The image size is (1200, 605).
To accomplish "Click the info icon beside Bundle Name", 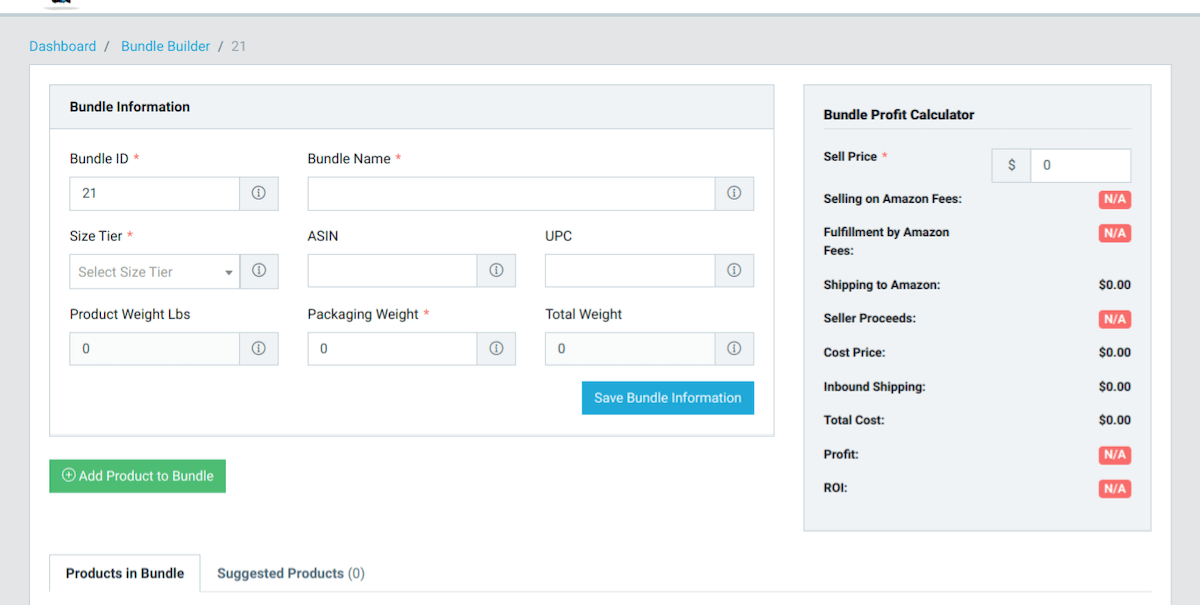I will [734, 193].
